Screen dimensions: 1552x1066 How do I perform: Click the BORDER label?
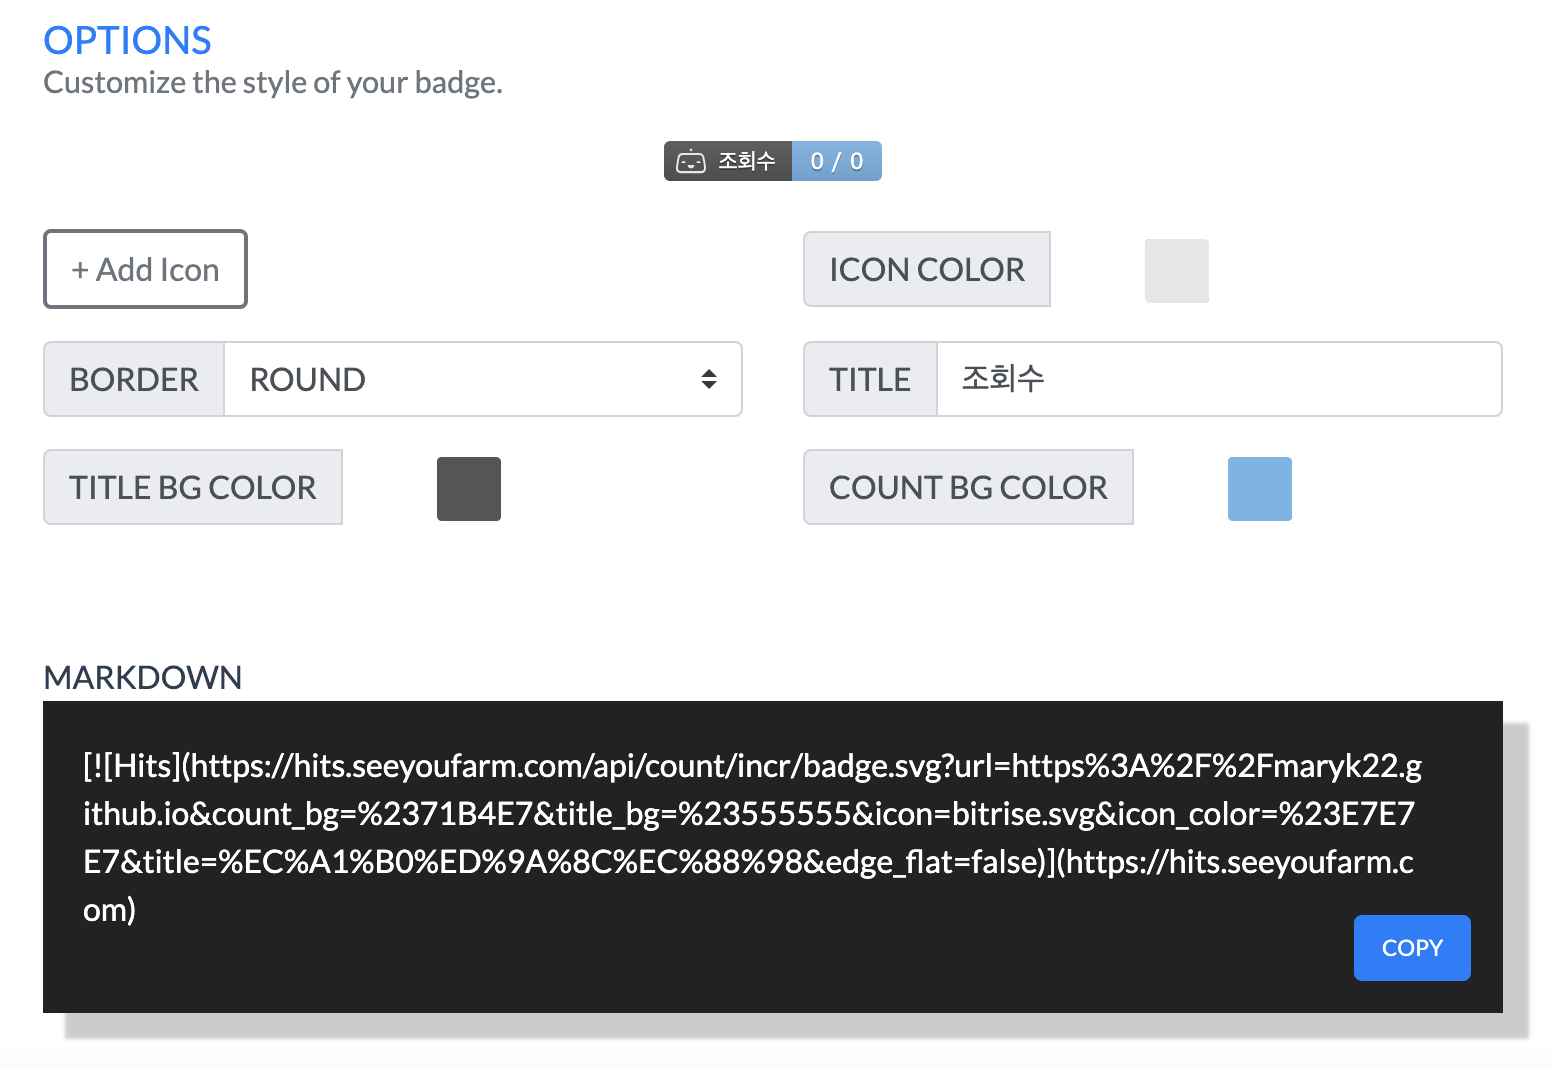[x=134, y=379]
